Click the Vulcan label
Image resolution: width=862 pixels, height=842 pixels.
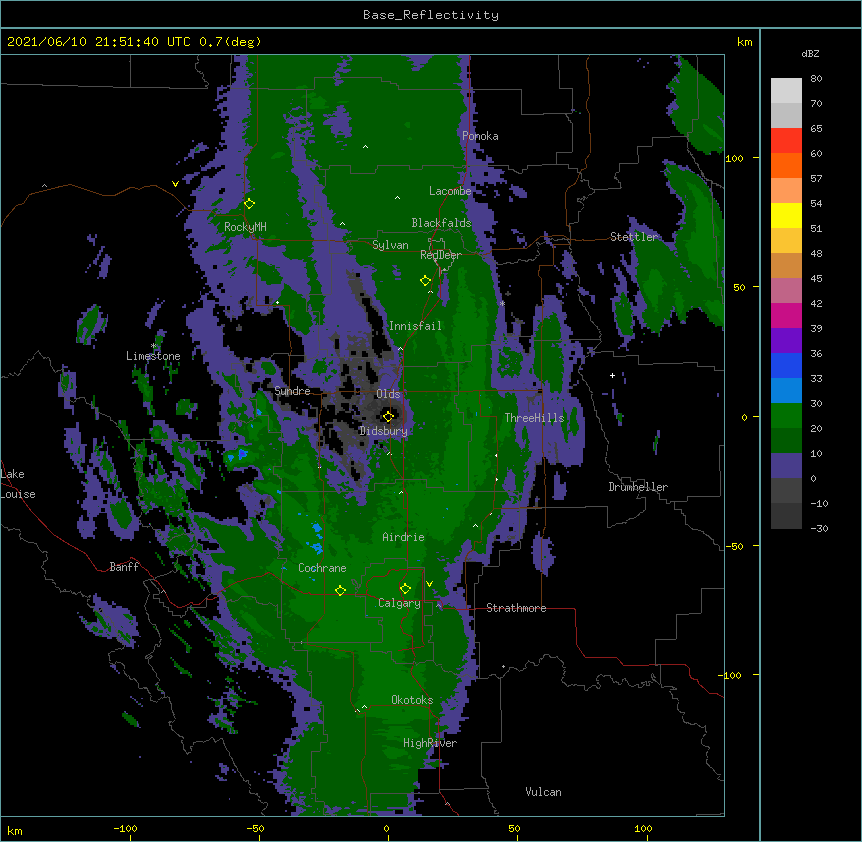[544, 792]
